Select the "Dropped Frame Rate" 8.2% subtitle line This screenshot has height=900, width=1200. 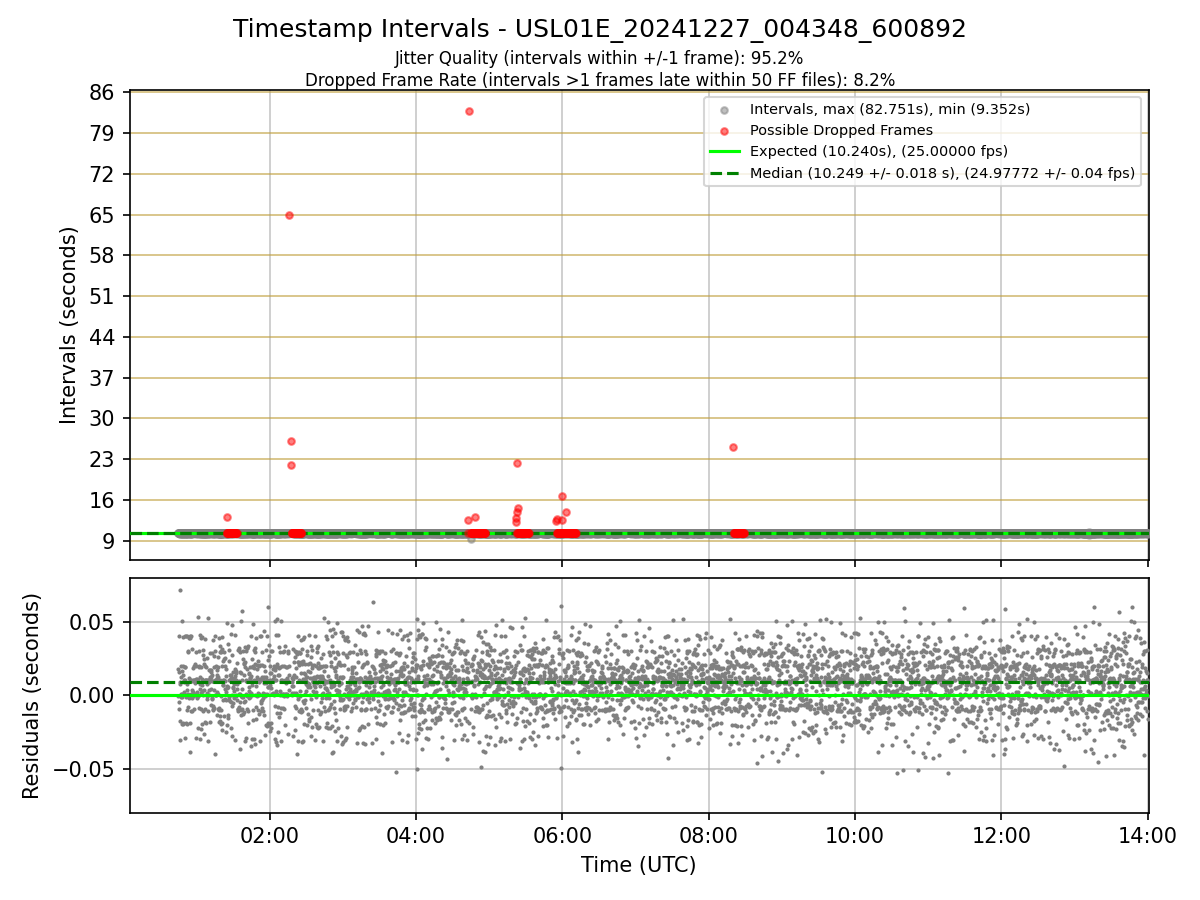click(600, 80)
